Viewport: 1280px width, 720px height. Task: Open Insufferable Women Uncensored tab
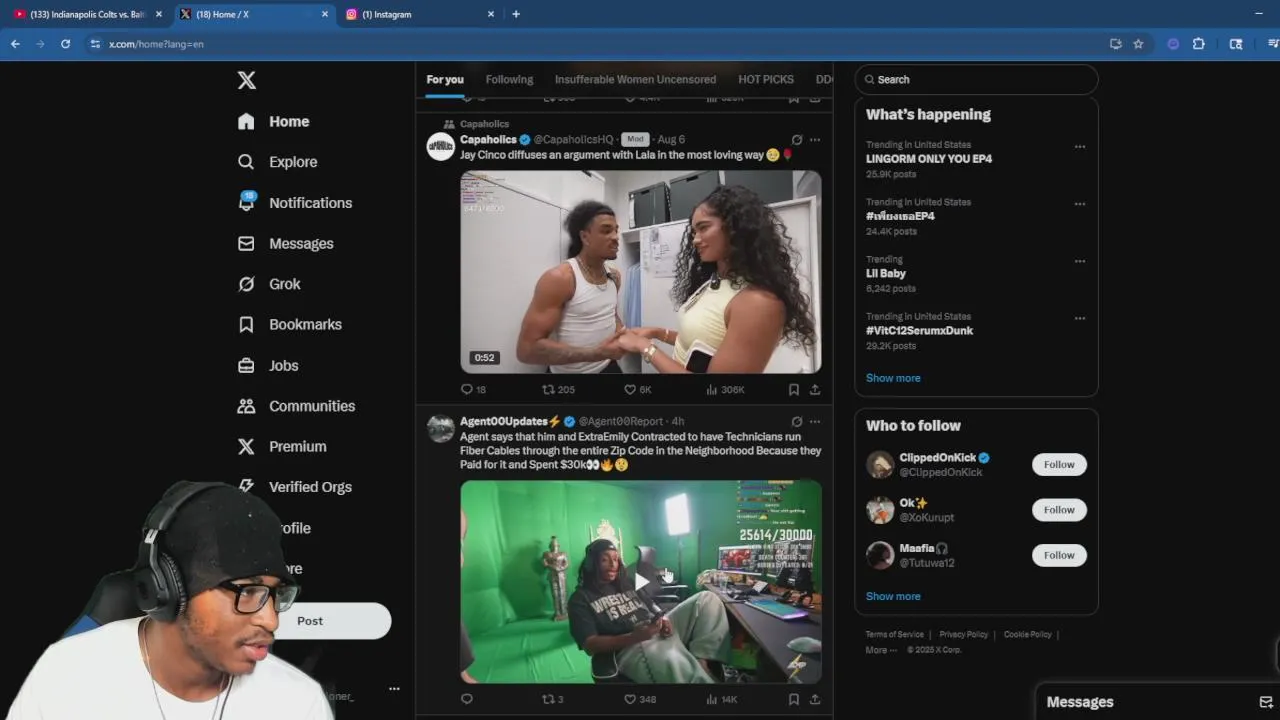tap(635, 79)
